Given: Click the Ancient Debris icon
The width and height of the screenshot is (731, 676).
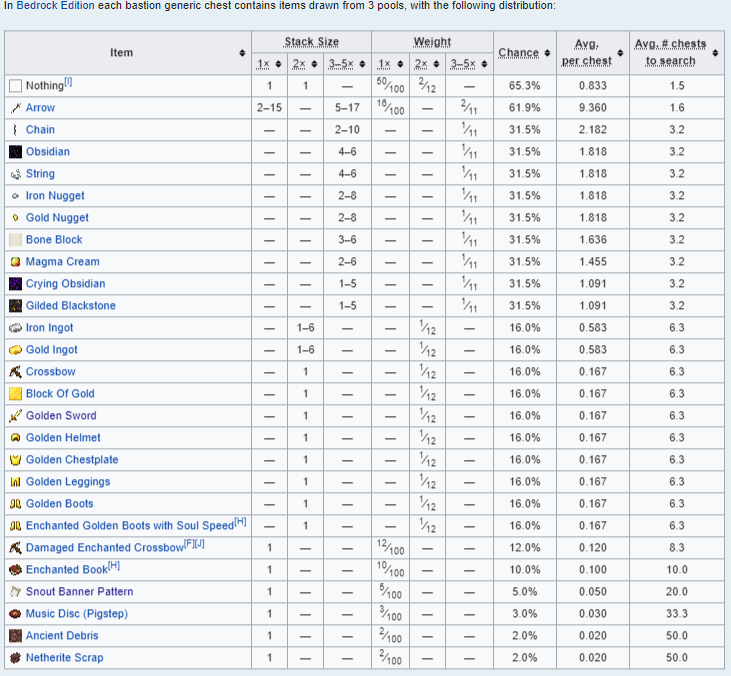Looking at the screenshot, I should point(15,635).
